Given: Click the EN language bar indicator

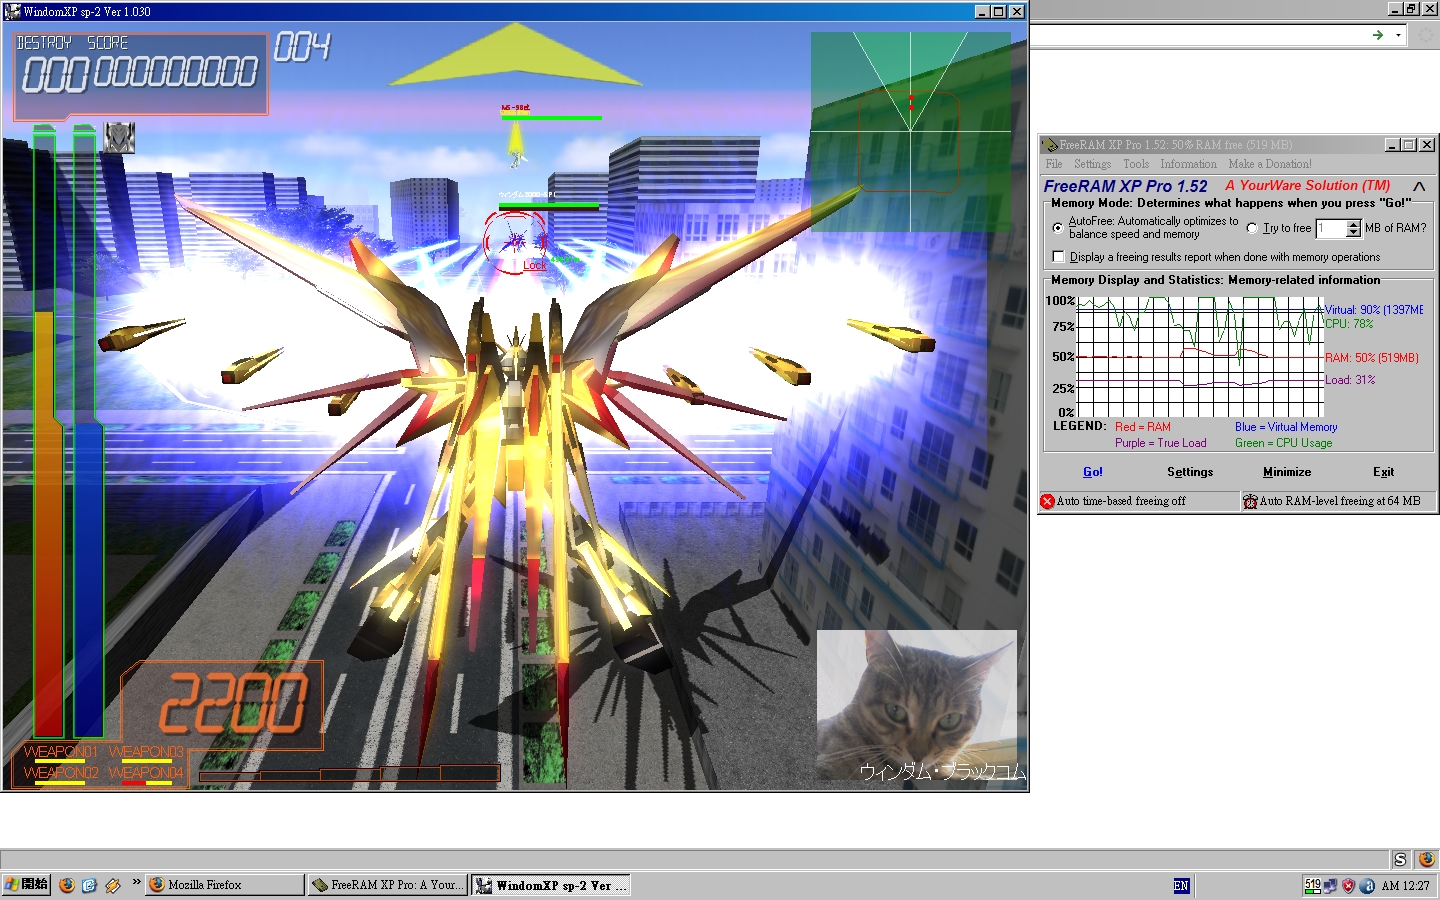Looking at the screenshot, I should [1181, 885].
